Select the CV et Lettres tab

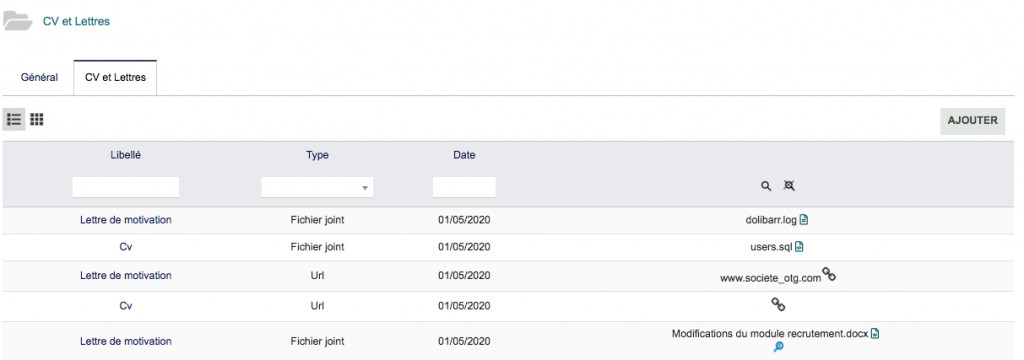[115, 77]
